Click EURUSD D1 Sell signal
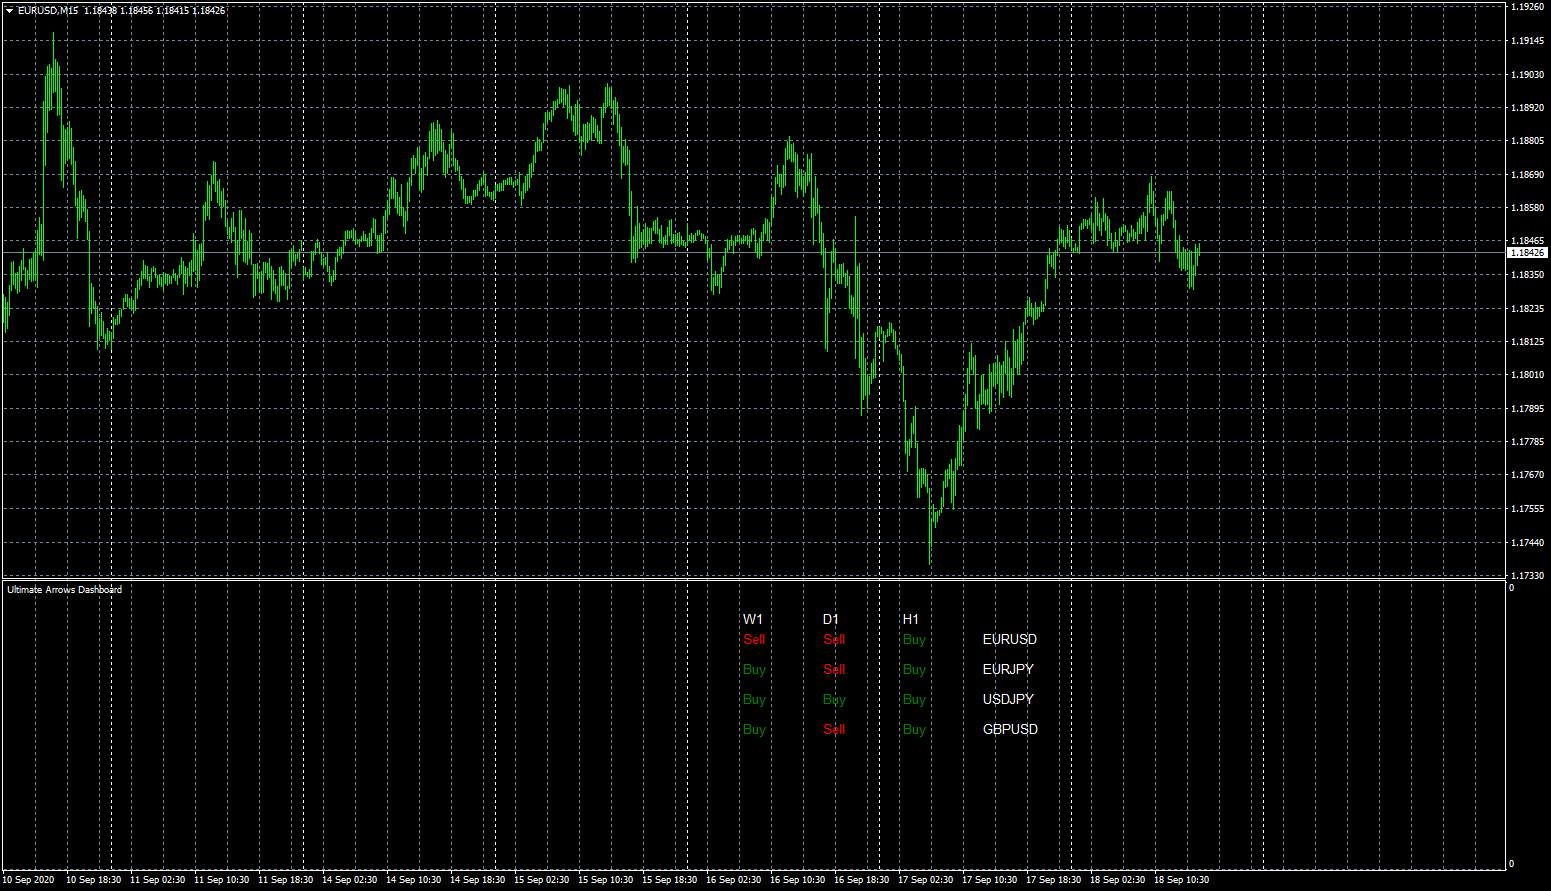This screenshot has height=891, width=1551. pyautogui.click(x=834, y=639)
